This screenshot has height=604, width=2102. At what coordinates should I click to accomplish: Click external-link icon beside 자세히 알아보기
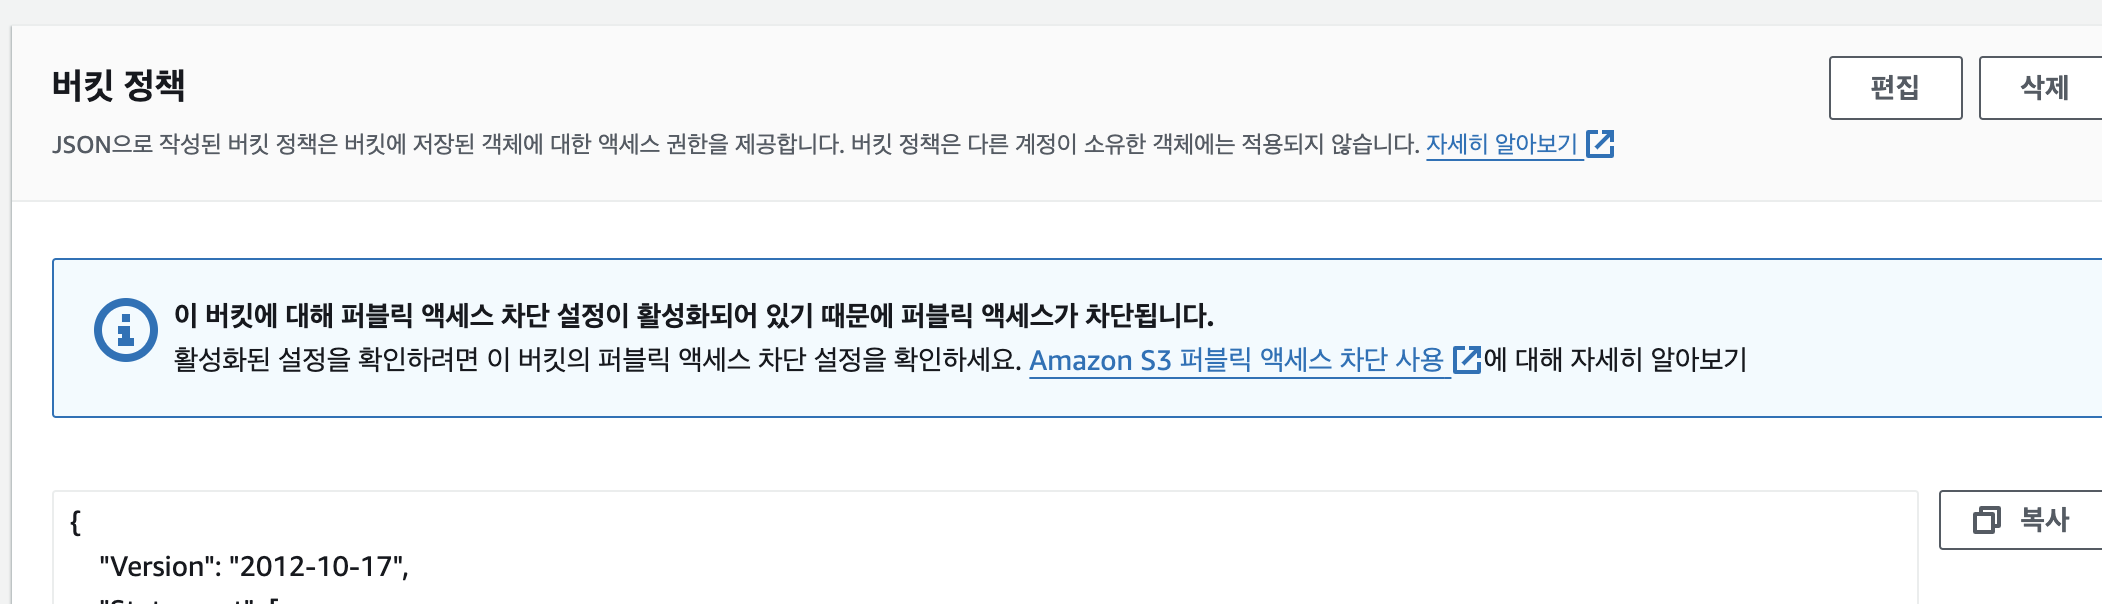point(1600,144)
